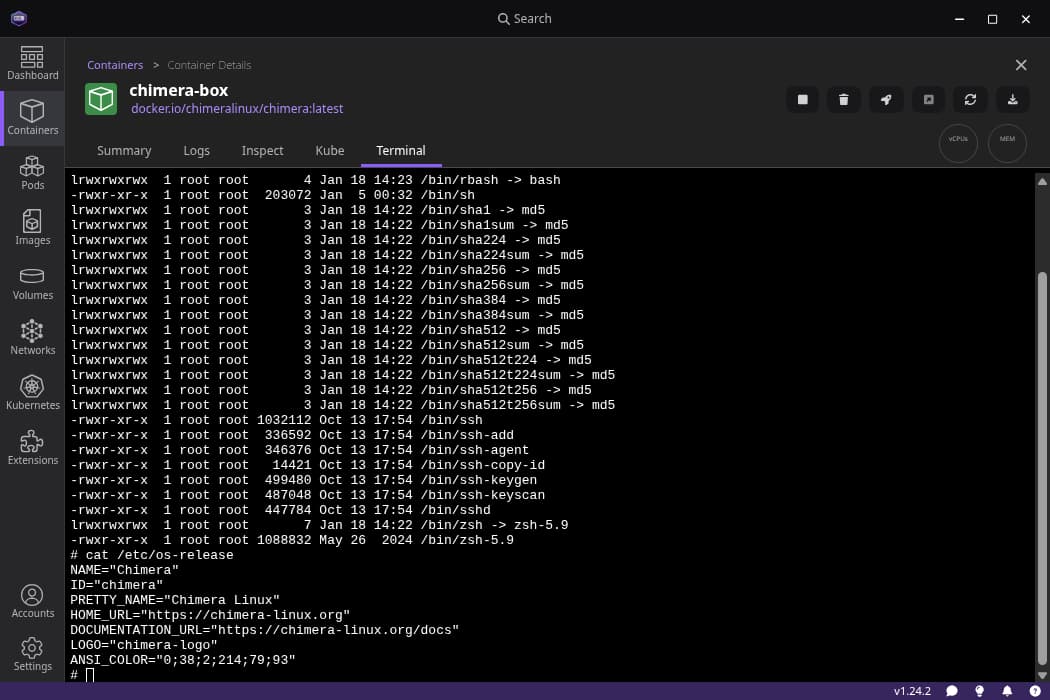Click the scrollbar up arrow
This screenshot has height=700, width=1050.
point(1042,182)
